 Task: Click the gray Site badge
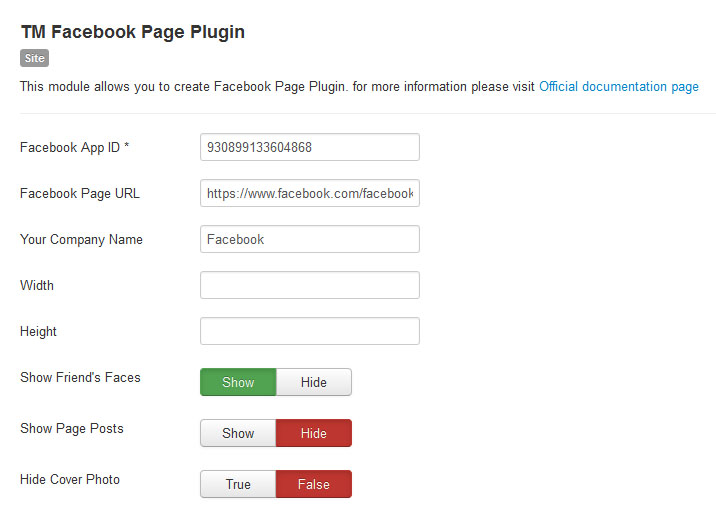(x=34, y=58)
